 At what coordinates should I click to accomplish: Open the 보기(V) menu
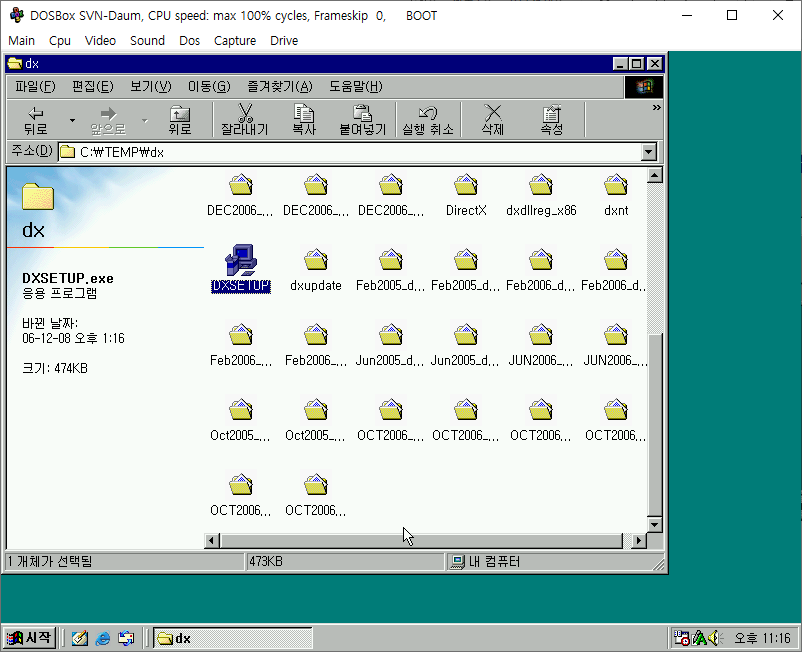click(150, 86)
